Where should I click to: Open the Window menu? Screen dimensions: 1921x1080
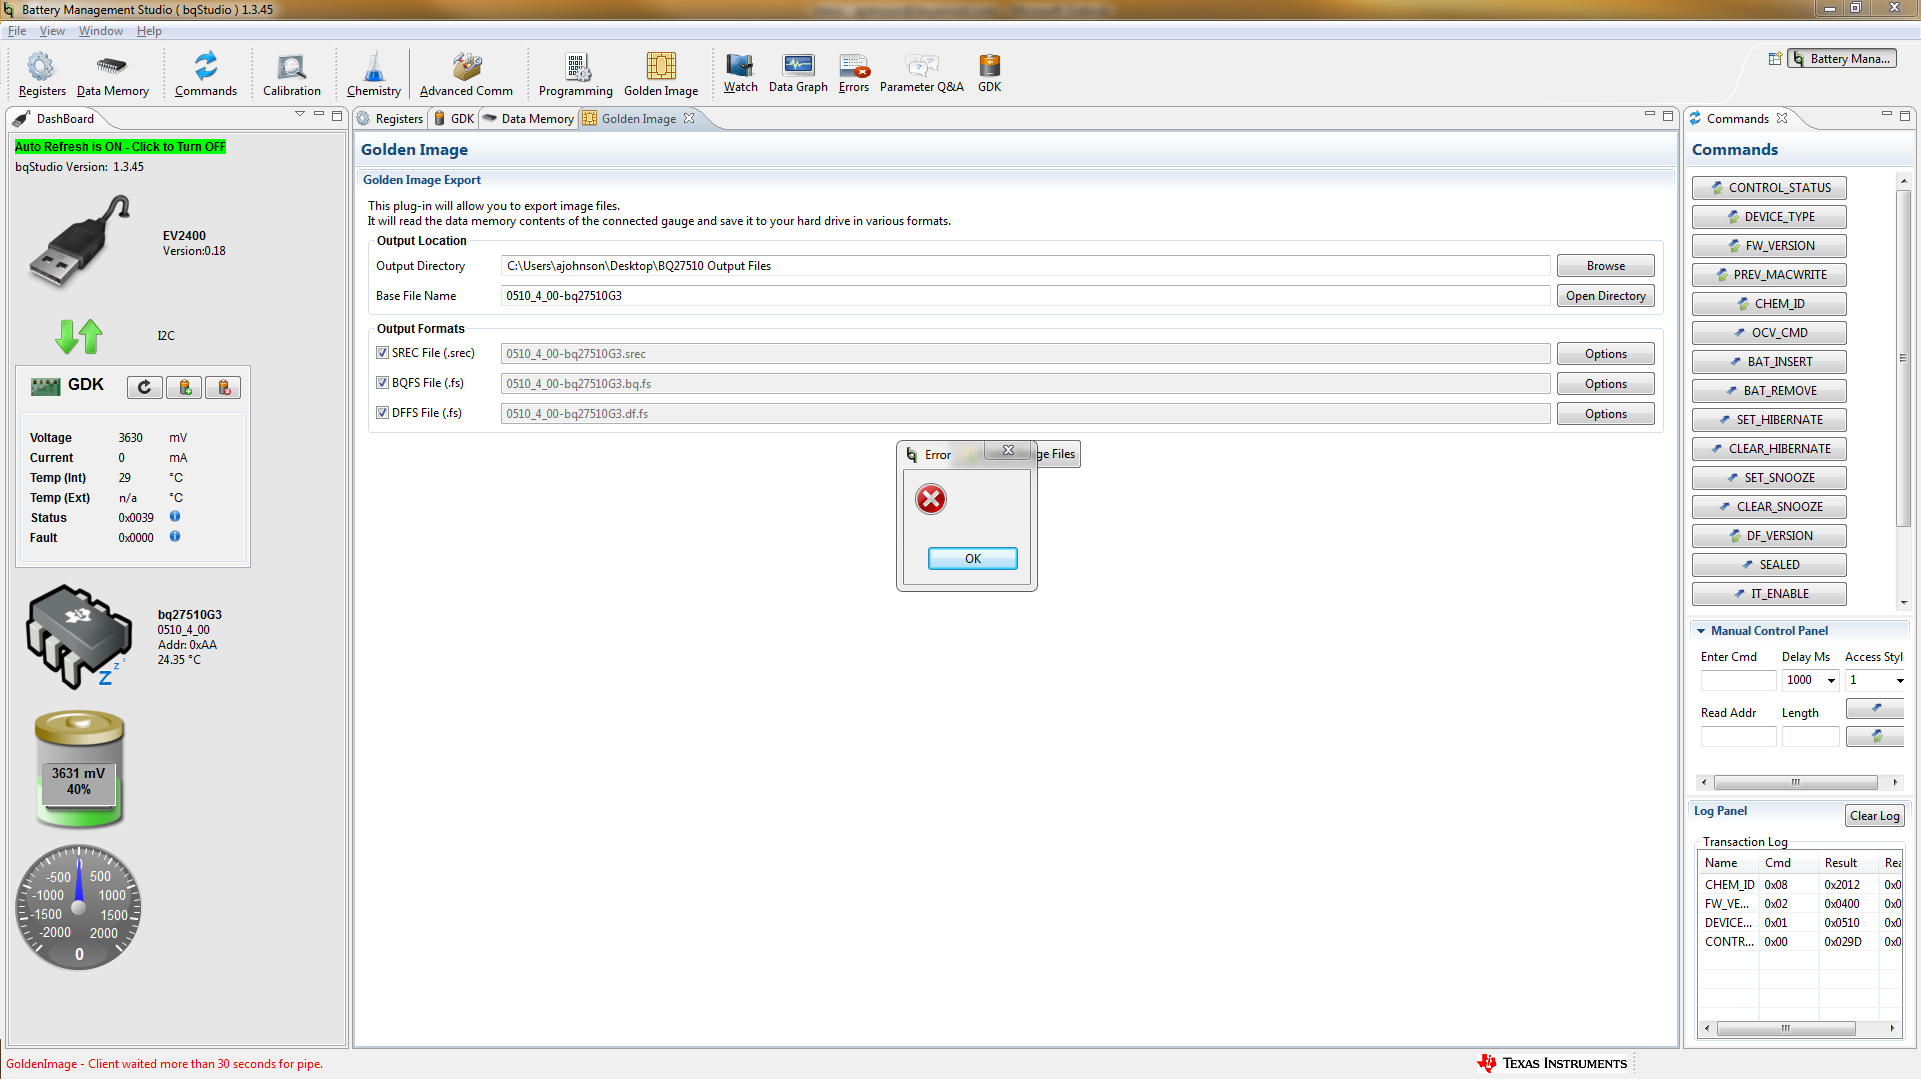click(101, 31)
